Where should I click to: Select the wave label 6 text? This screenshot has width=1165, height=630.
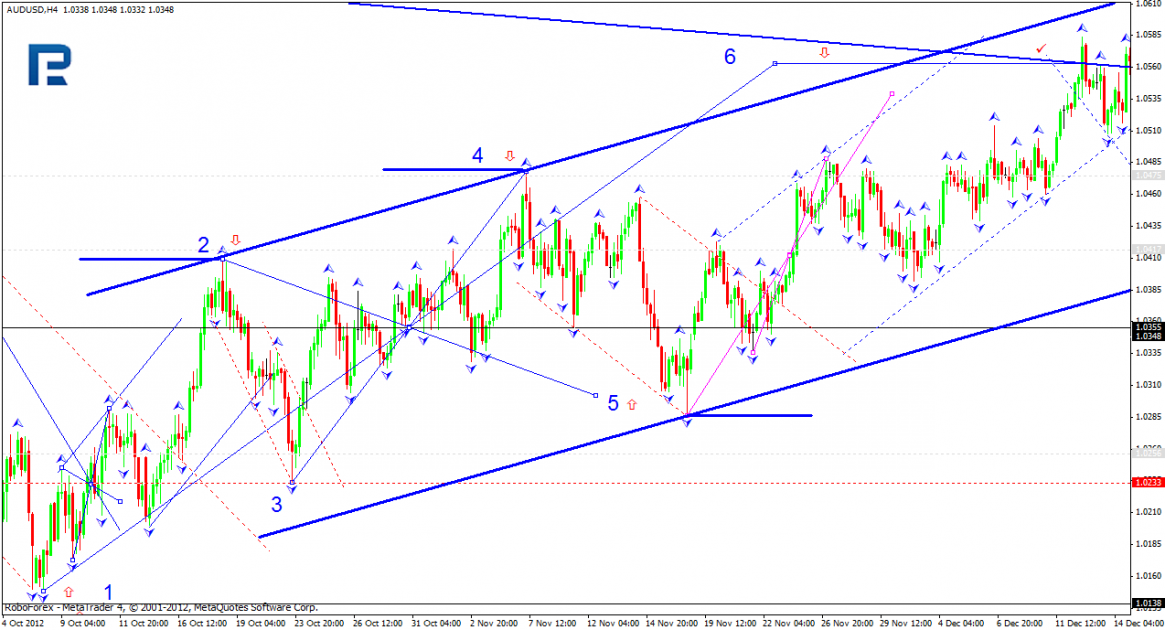[x=730, y=56]
